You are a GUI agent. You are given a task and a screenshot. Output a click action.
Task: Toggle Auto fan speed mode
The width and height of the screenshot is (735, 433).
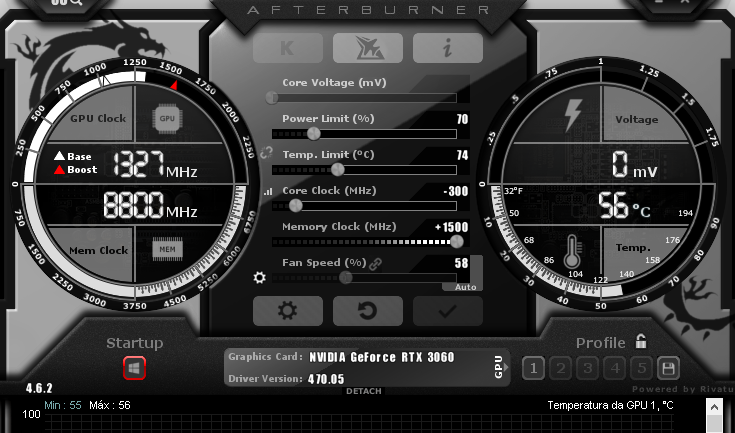465,287
